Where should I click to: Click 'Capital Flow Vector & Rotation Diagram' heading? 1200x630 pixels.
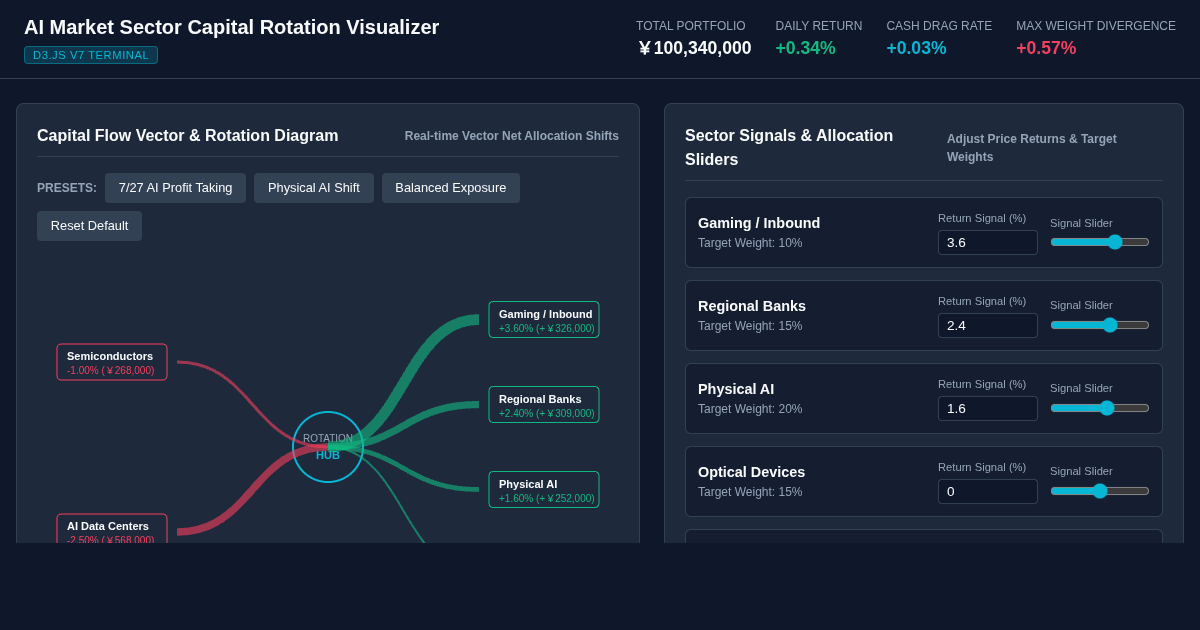[x=188, y=136]
